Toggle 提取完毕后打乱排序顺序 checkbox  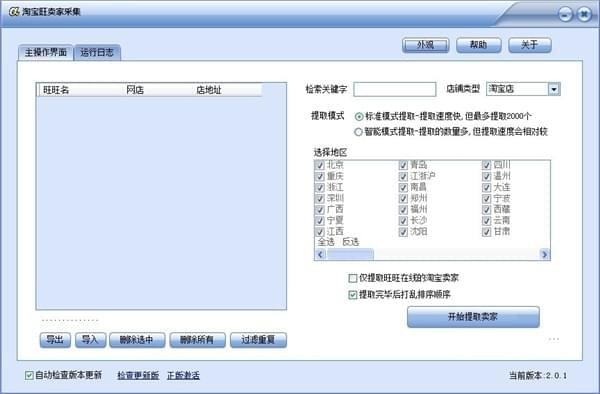pos(353,295)
